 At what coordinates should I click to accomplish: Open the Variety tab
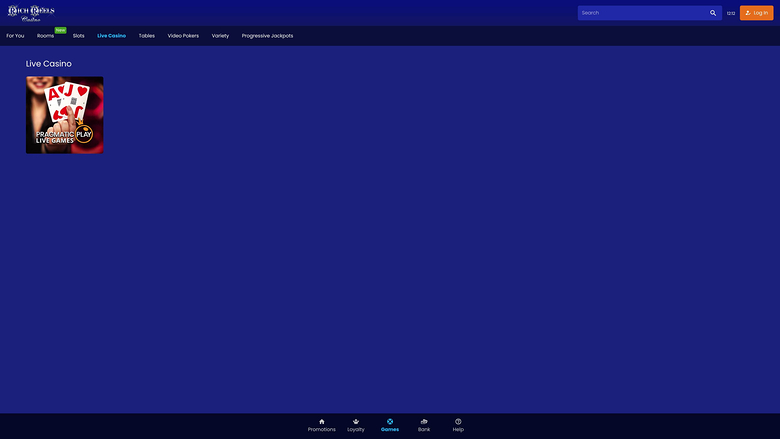click(220, 35)
